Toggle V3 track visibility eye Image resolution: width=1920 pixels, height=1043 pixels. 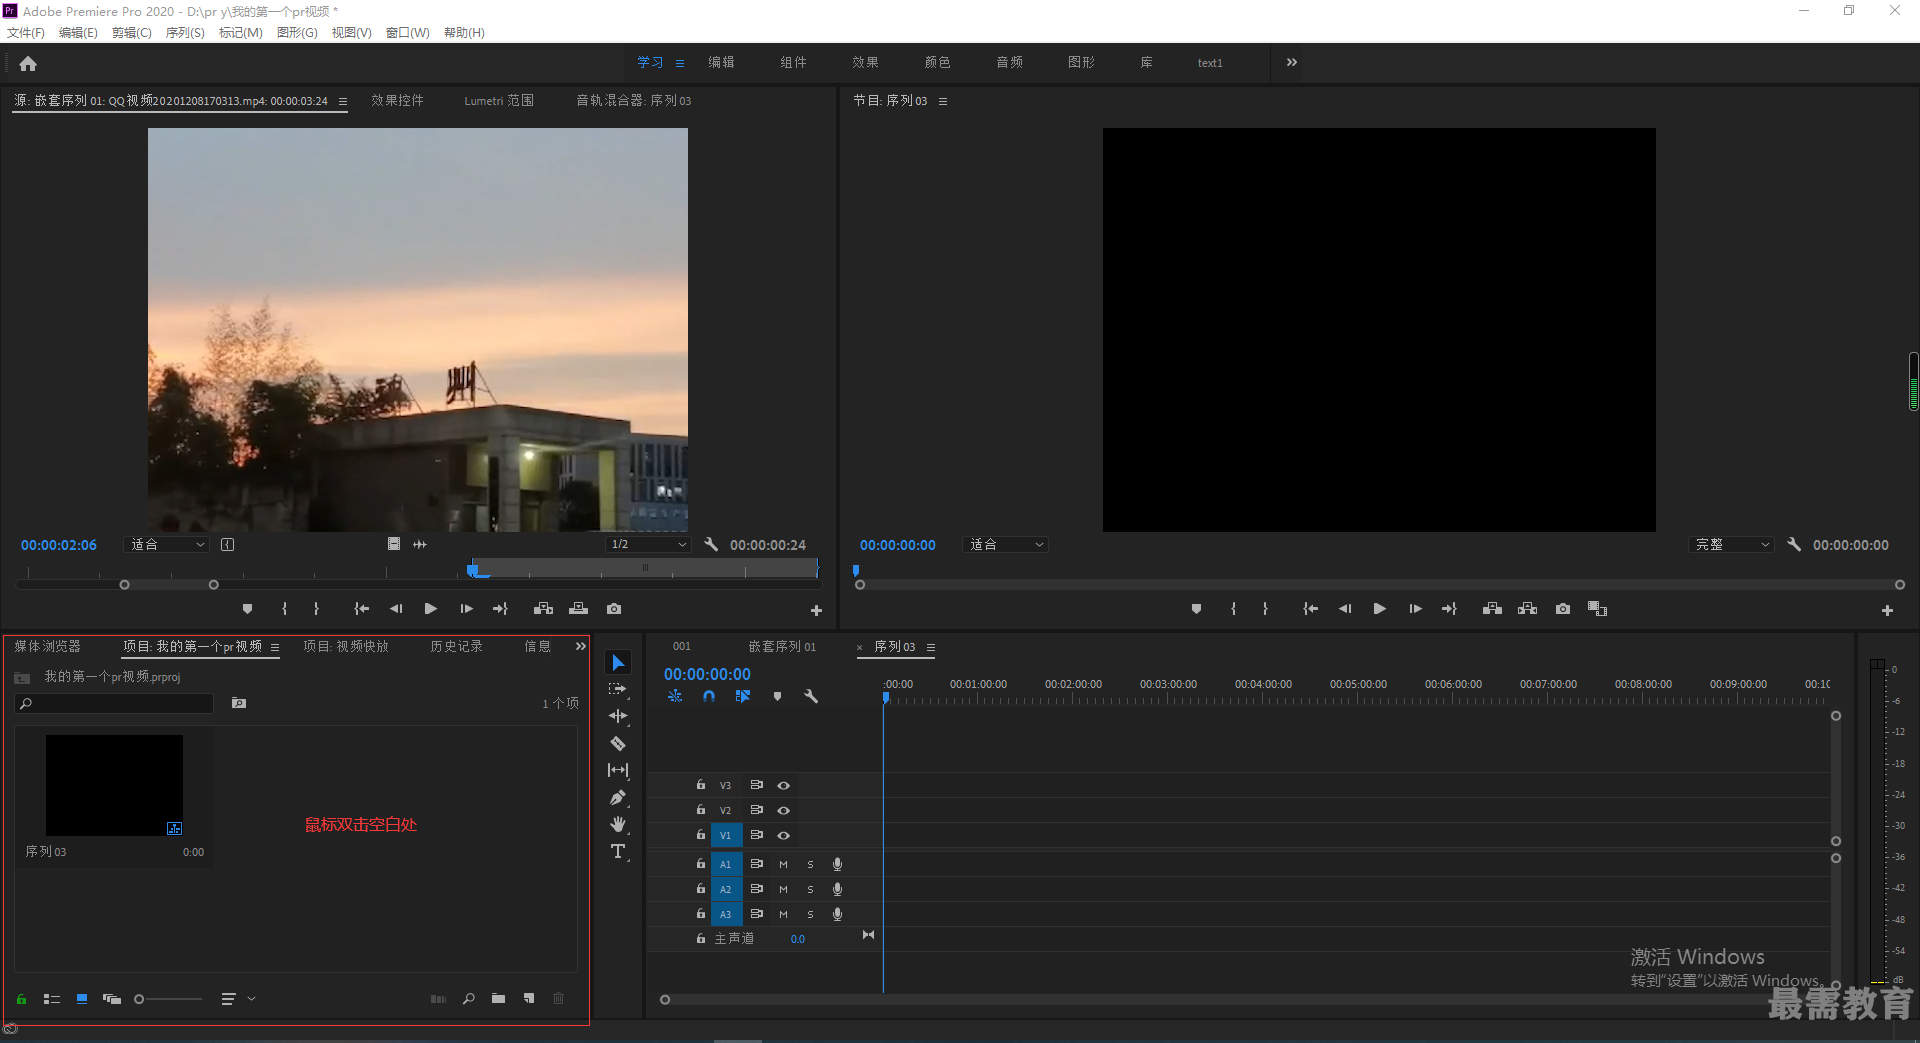point(784,785)
